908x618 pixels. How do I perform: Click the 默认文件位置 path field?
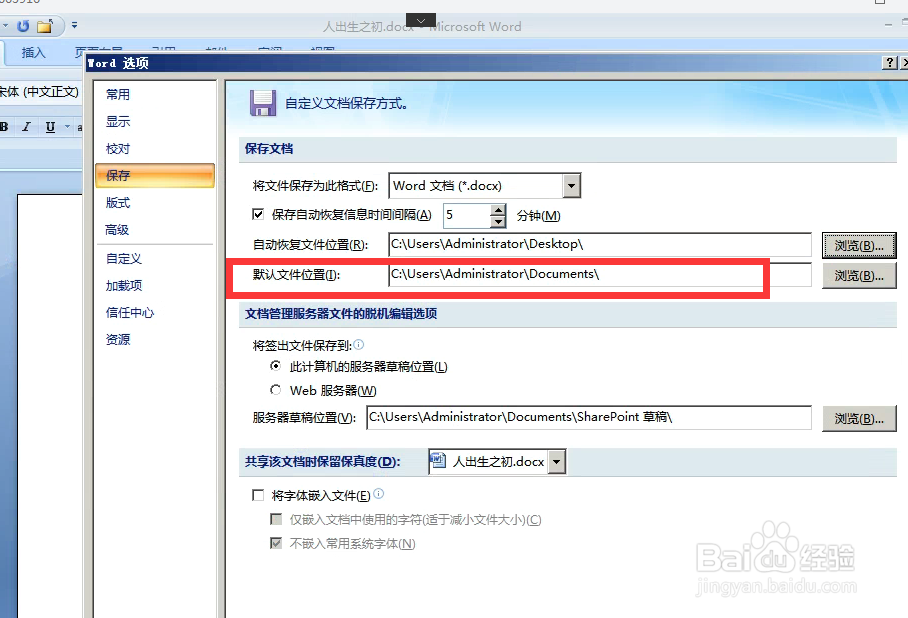click(599, 275)
